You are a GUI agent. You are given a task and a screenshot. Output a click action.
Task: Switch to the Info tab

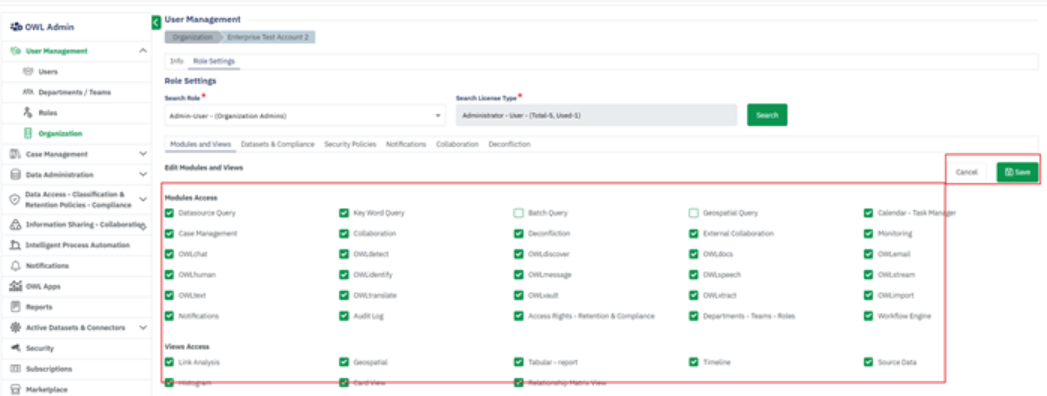pos(176,61)
